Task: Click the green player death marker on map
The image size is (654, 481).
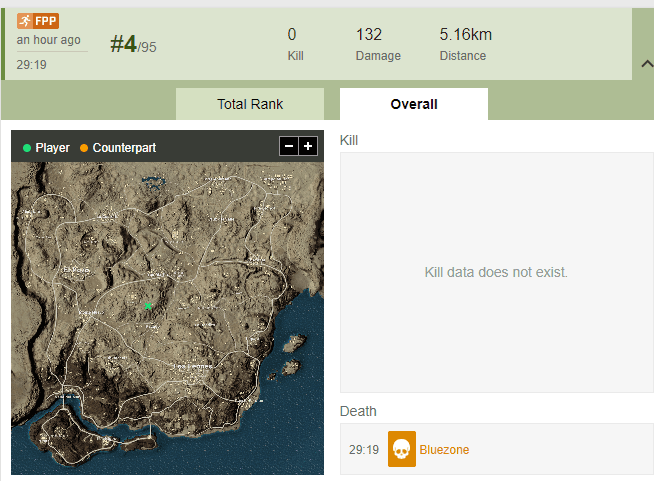Action: tap(148, 306)
